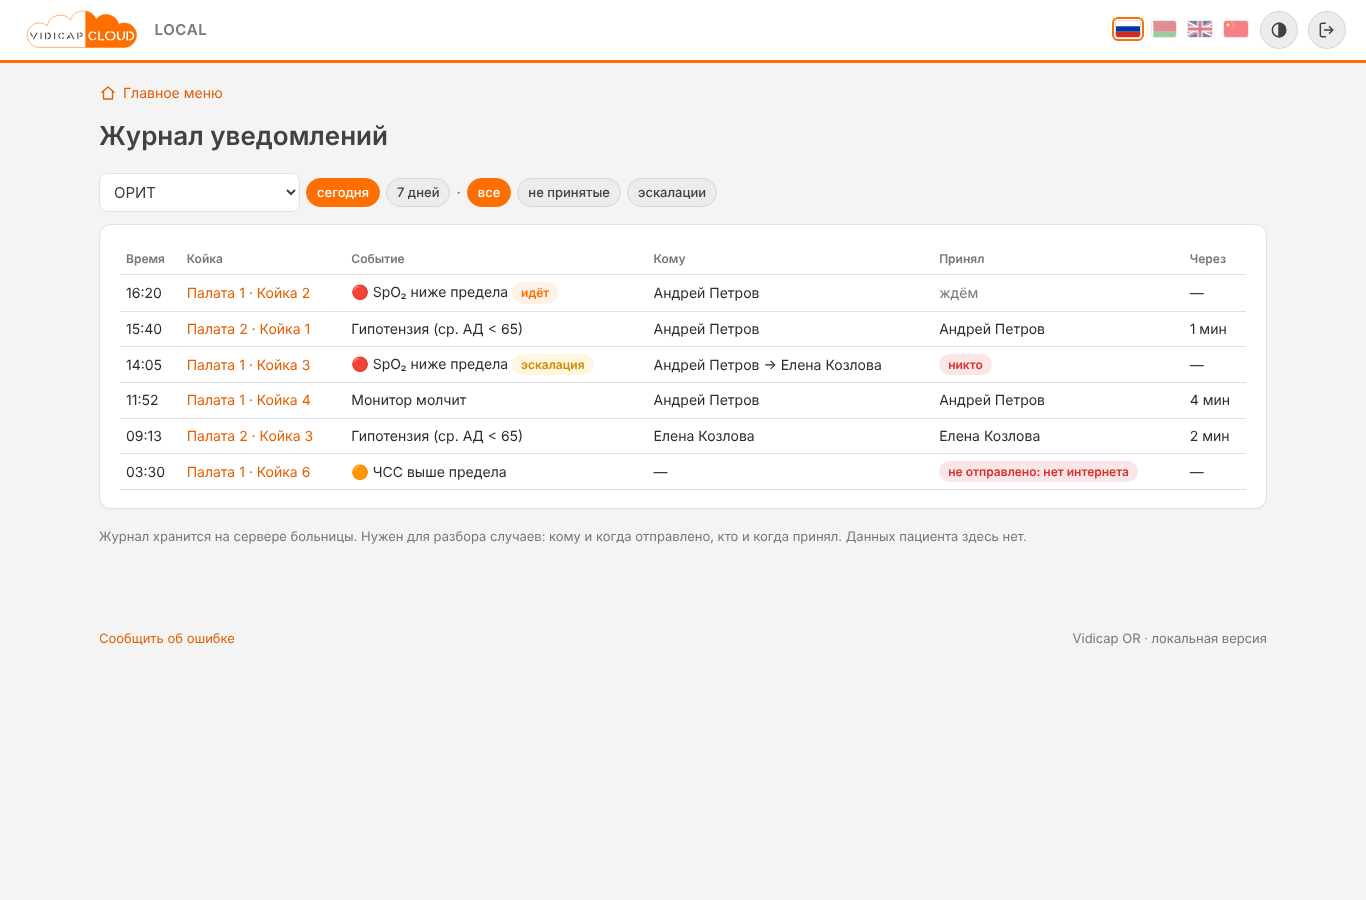Switch to the Chinese flag language

tap(1236, 29)
